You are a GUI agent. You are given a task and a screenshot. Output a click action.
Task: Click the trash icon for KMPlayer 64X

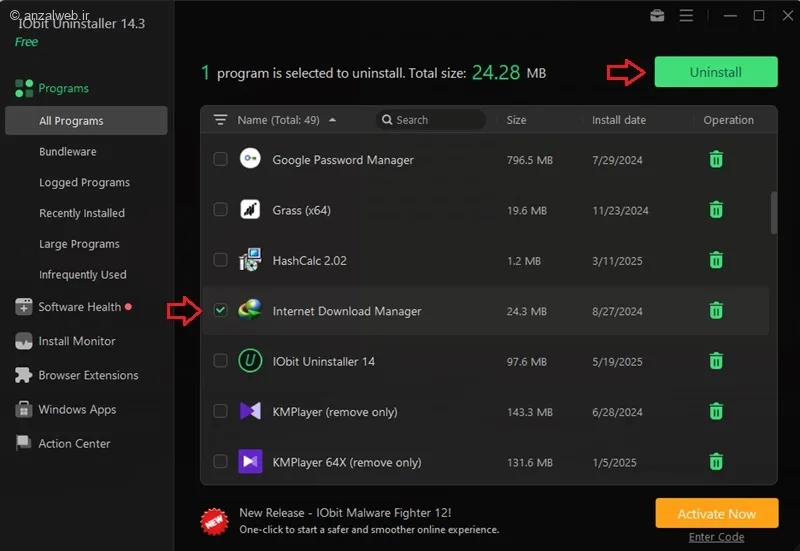(716, 462)
